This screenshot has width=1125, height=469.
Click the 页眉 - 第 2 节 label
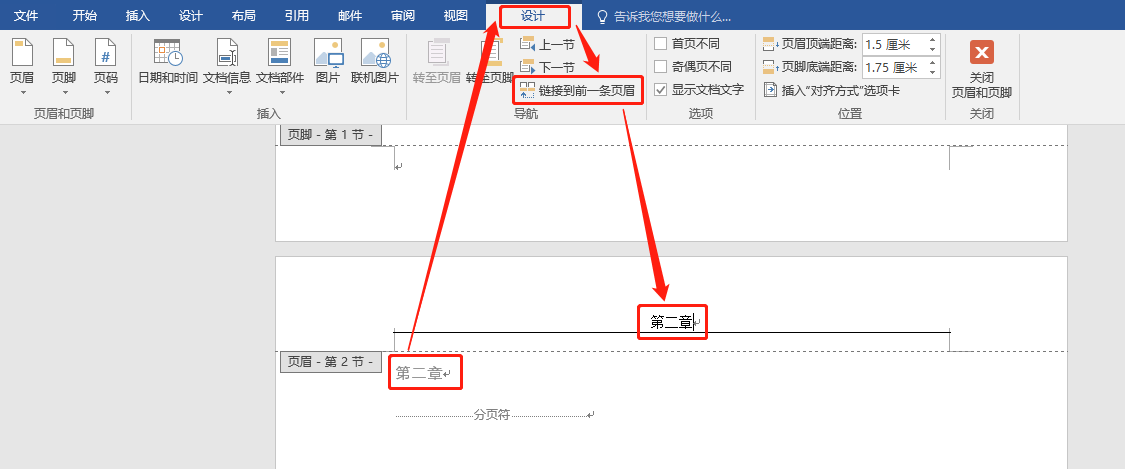click(x=330, y=361)
